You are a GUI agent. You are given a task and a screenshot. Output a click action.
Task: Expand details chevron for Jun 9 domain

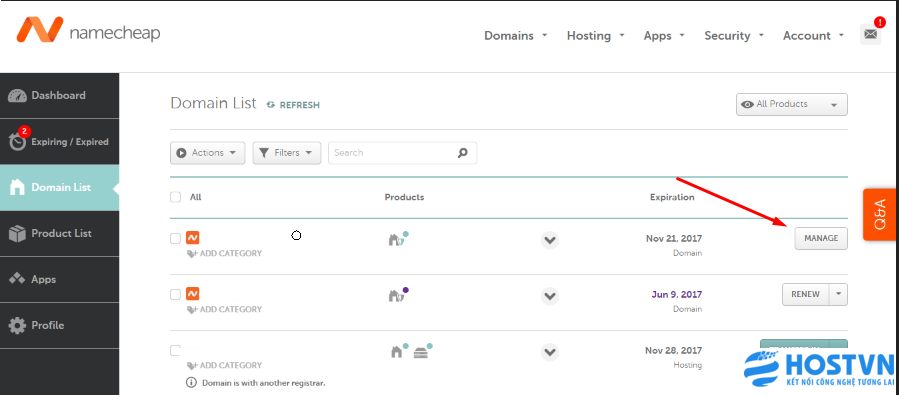click(550, 296)
